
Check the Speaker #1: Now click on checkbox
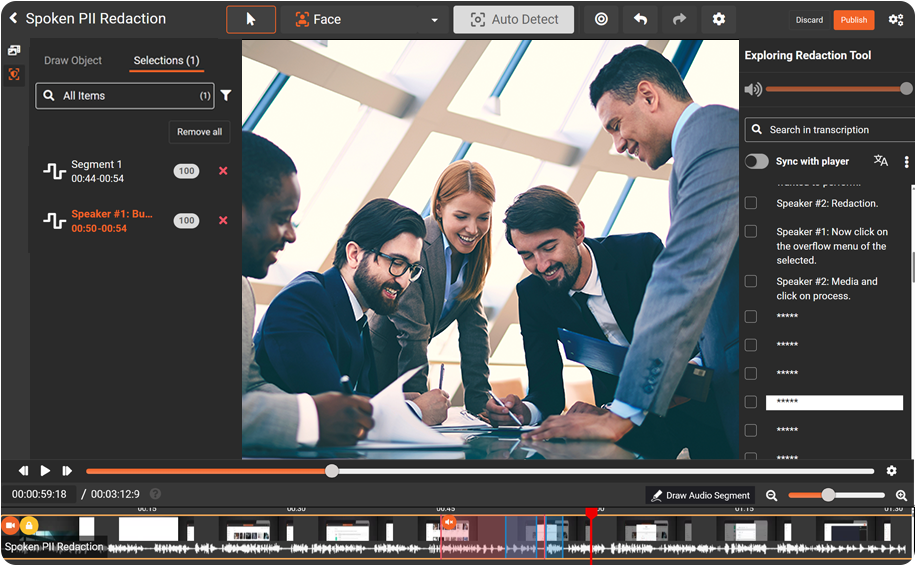coord(751,232)
